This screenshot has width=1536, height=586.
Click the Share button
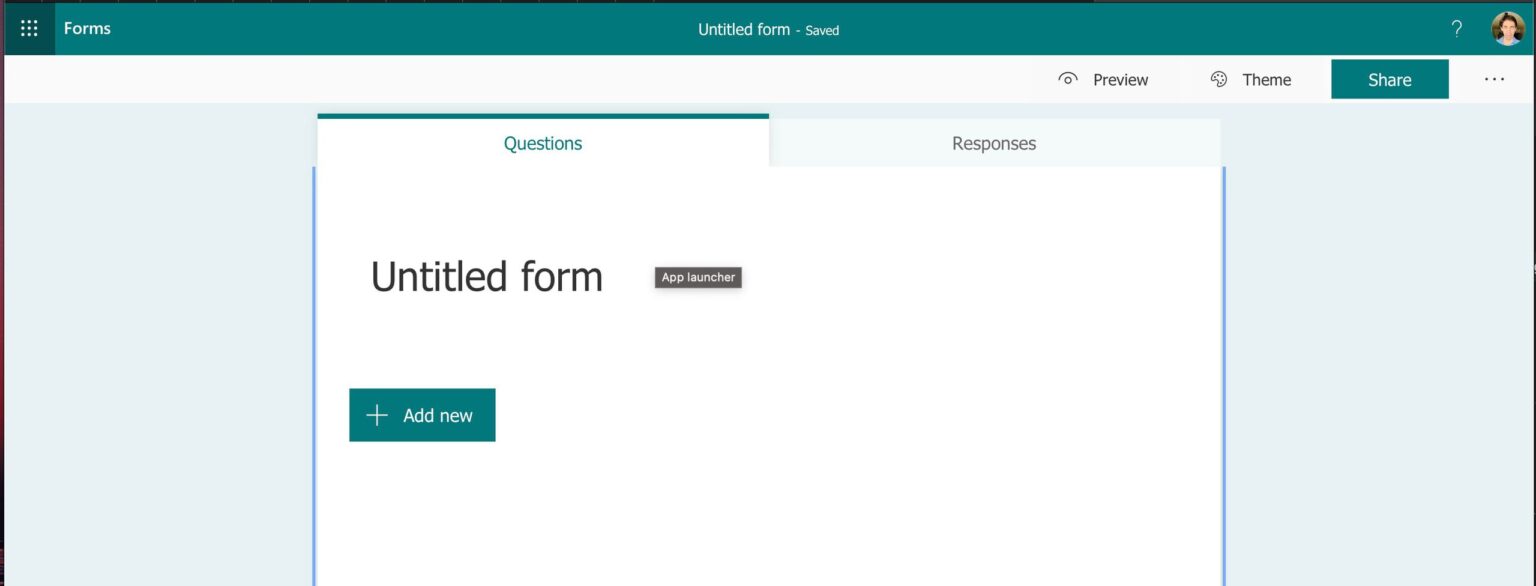pos(1389,78)
